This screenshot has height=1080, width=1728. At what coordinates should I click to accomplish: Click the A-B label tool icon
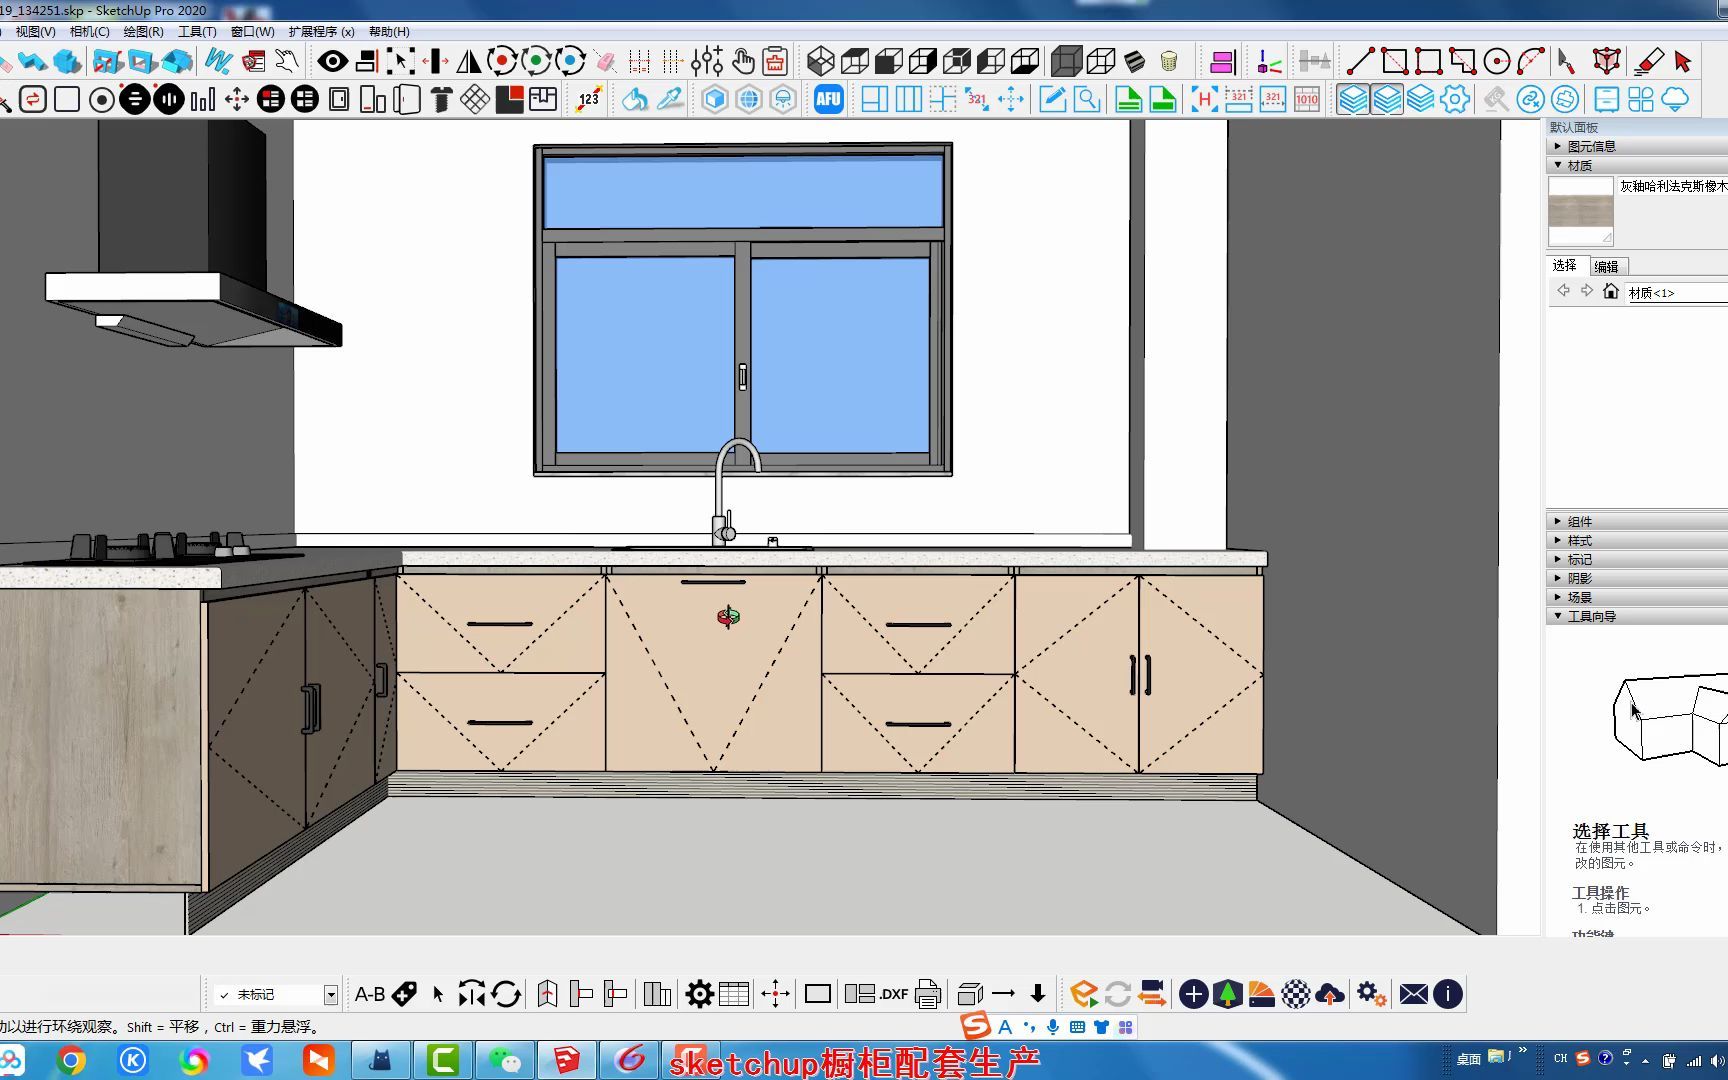(x=370, y=994)
